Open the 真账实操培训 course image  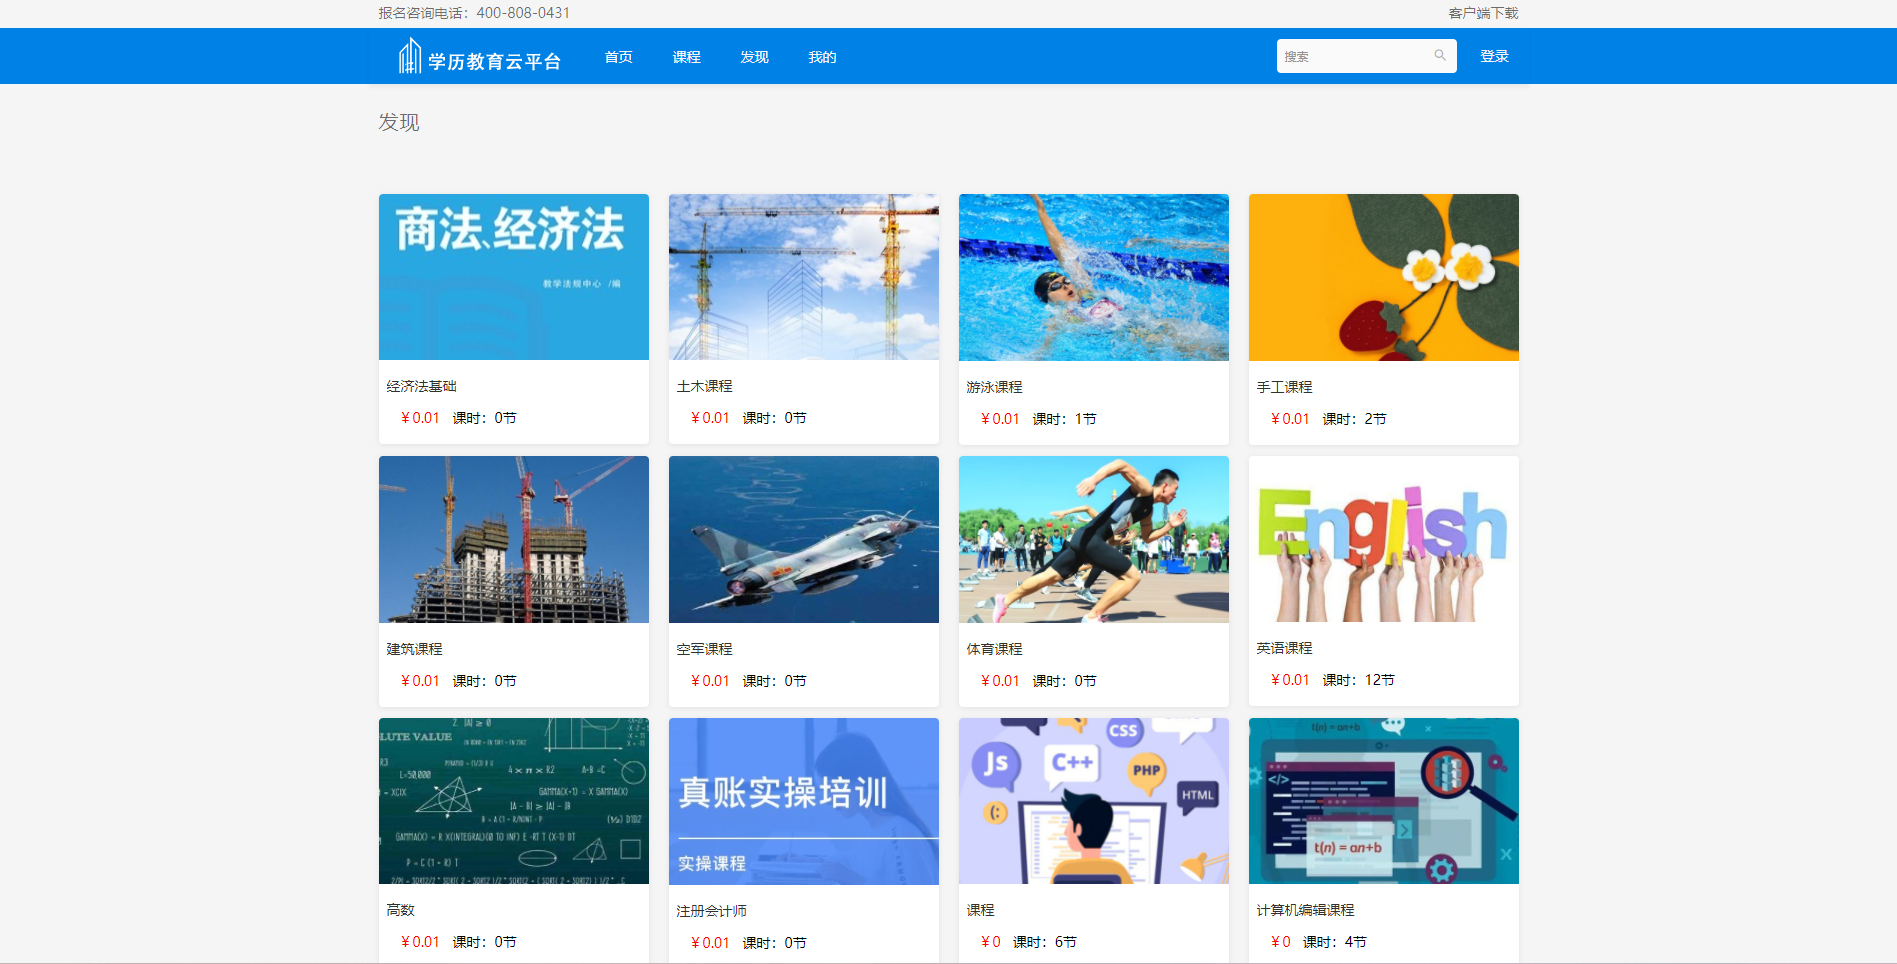[803, 801]
